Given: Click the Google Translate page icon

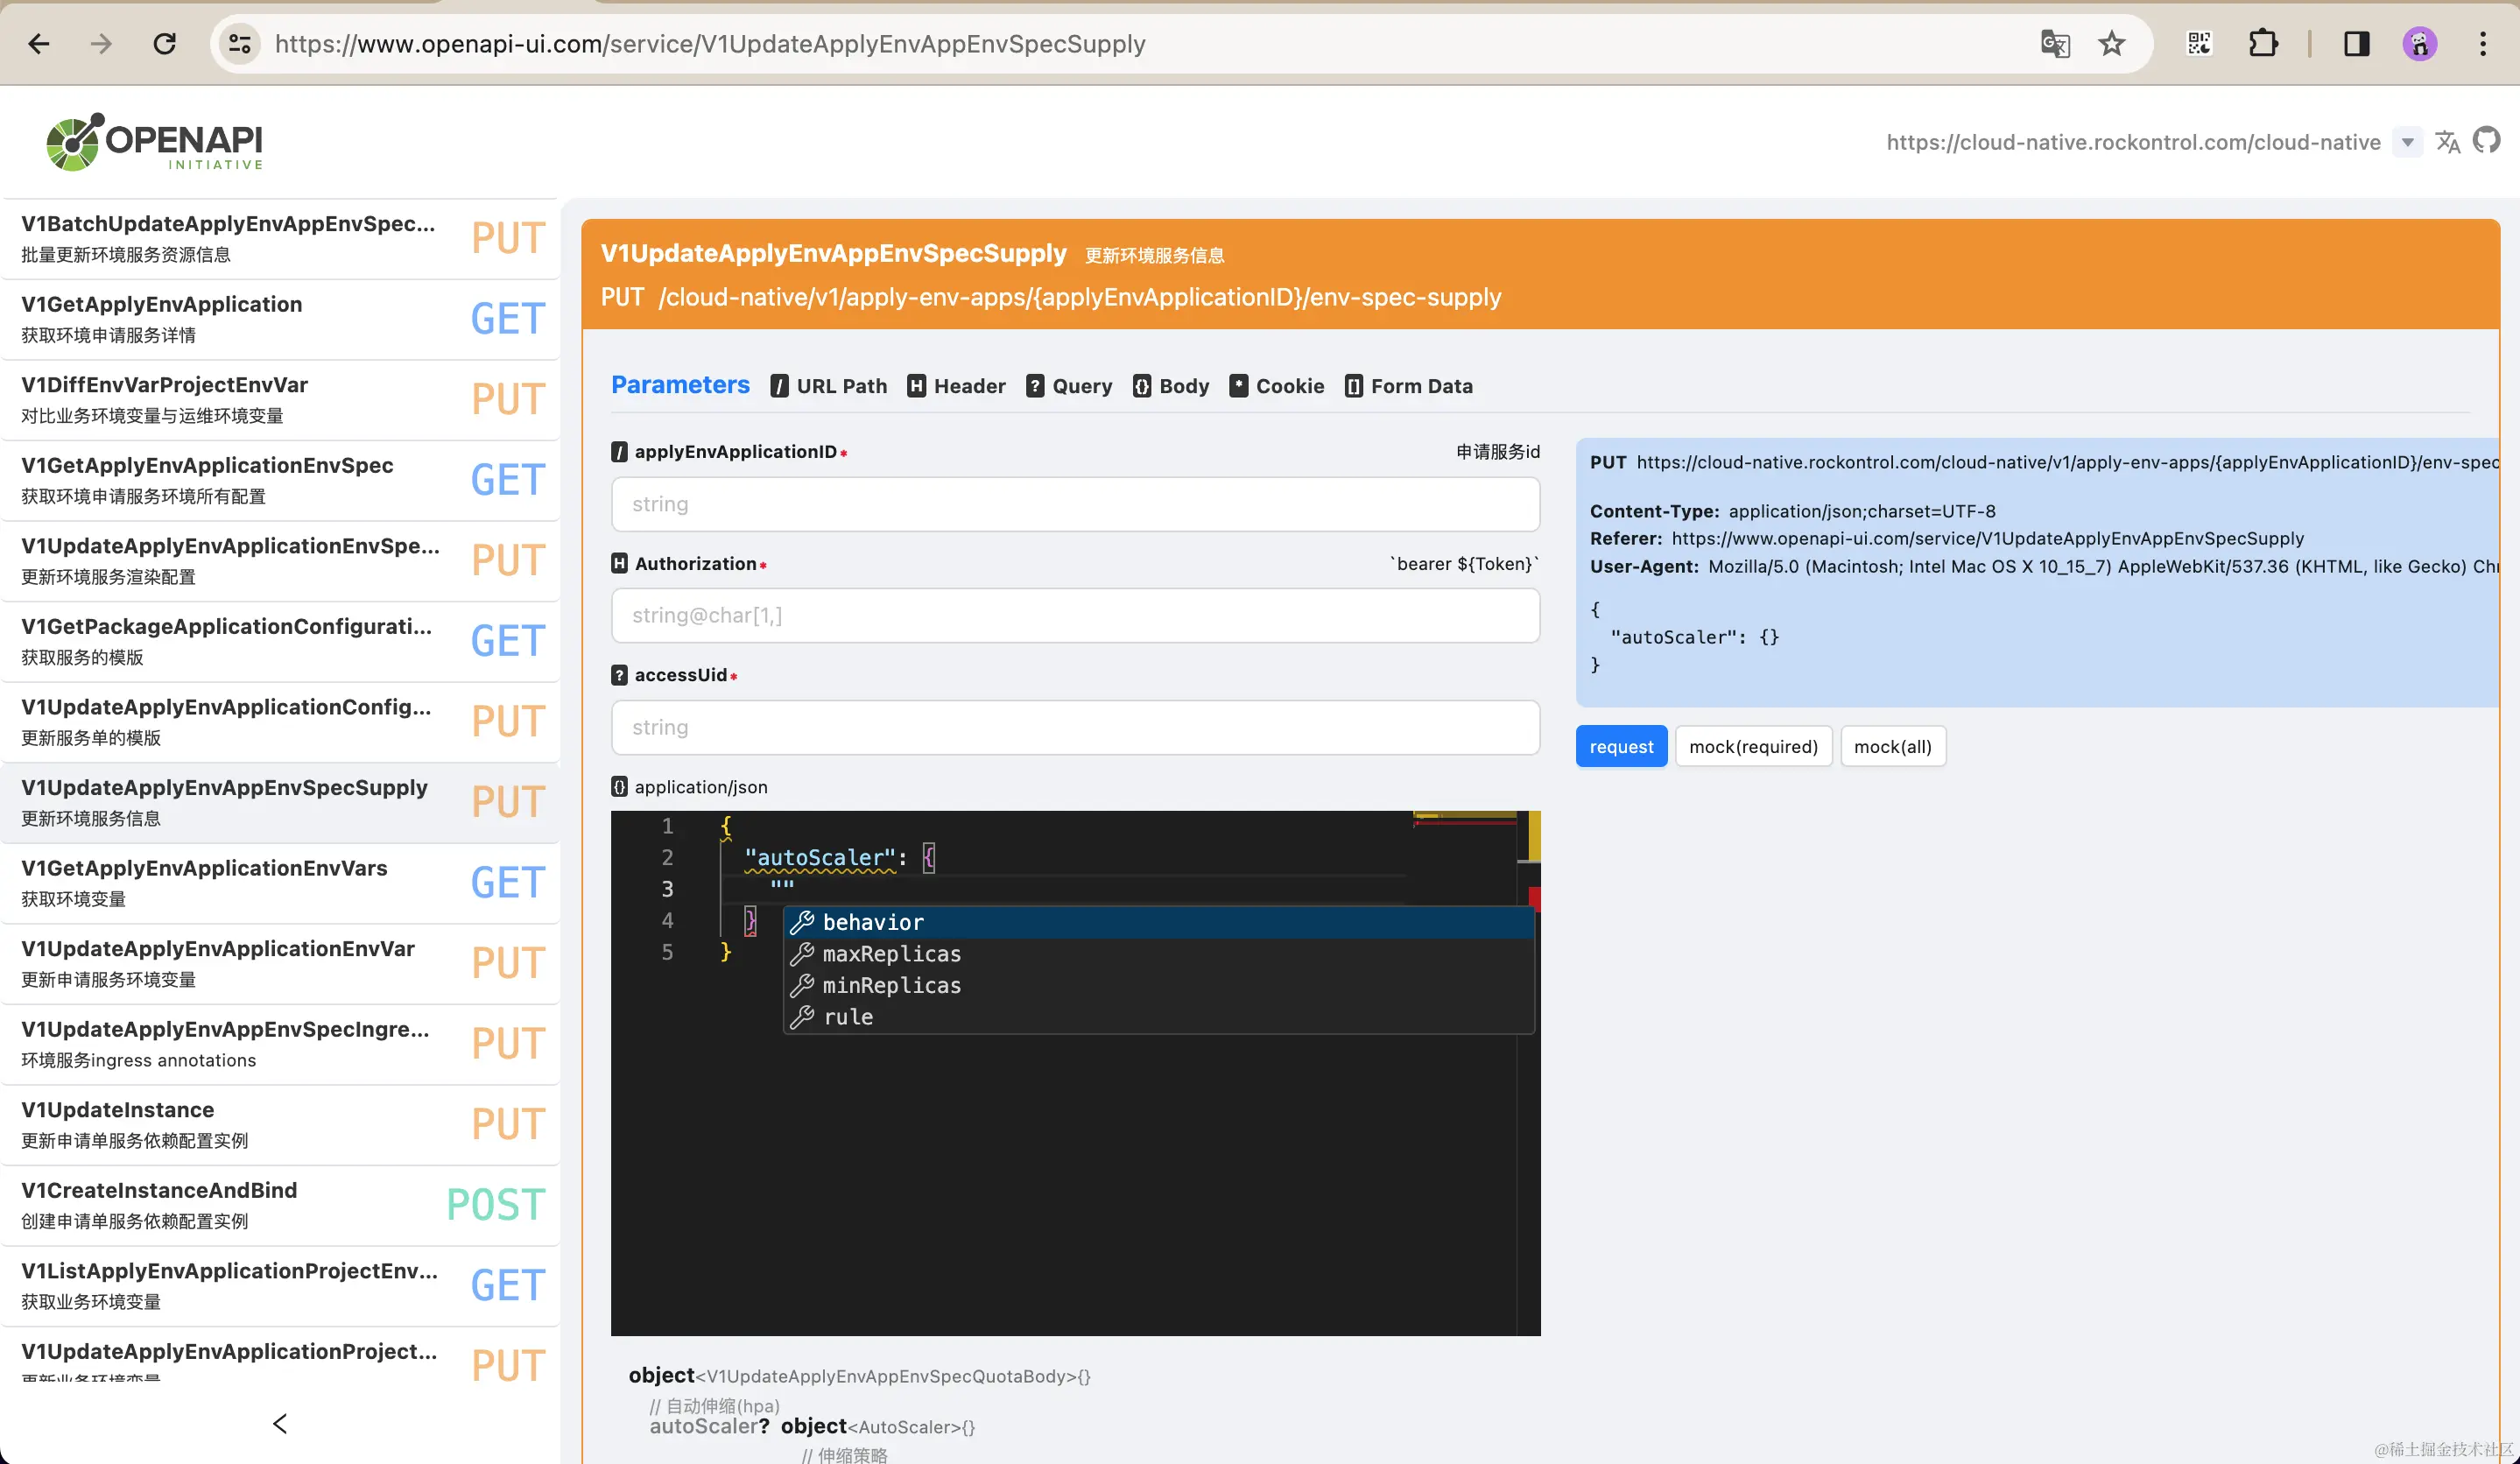Looking at the screenshot, I should click(x=2055, y=44).
